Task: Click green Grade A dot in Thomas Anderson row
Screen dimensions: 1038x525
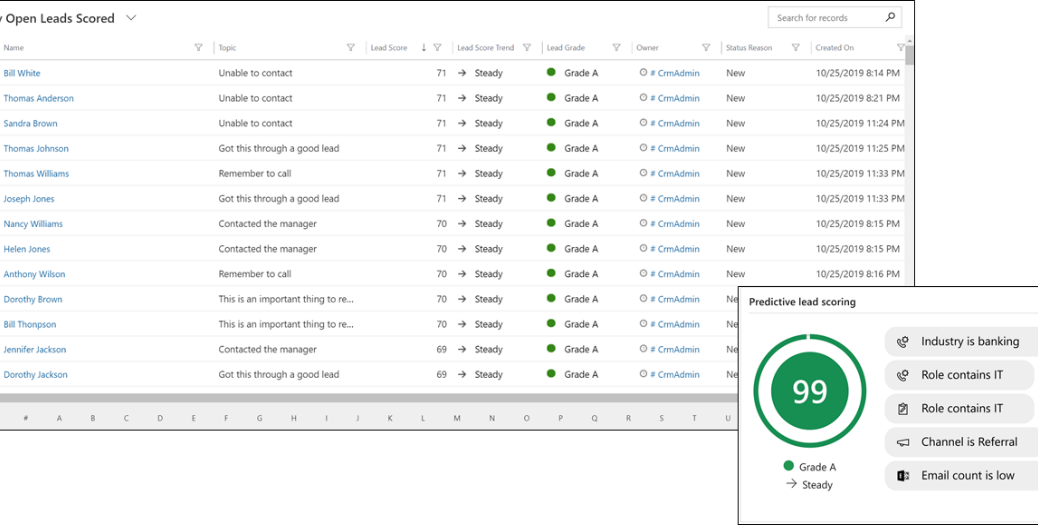Action: 551,97
